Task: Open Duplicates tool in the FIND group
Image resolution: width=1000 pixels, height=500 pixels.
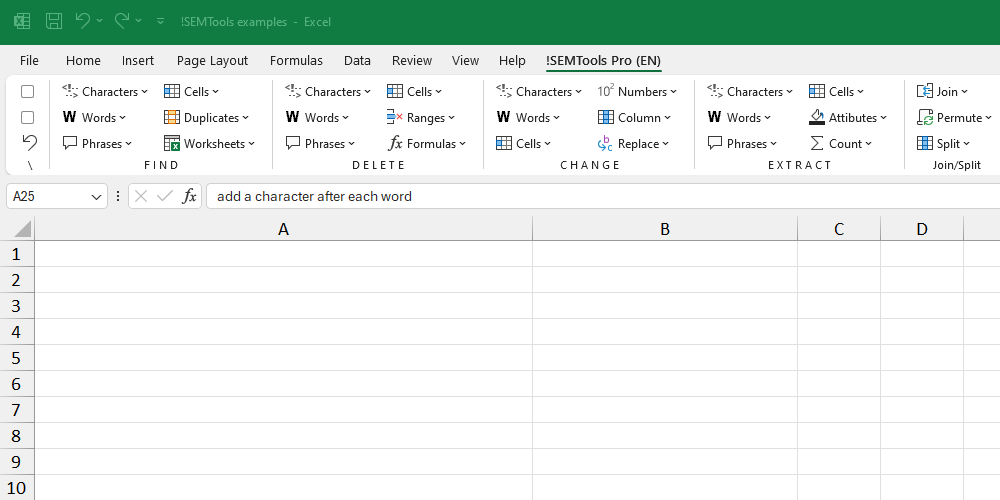Action: (209, 117)
